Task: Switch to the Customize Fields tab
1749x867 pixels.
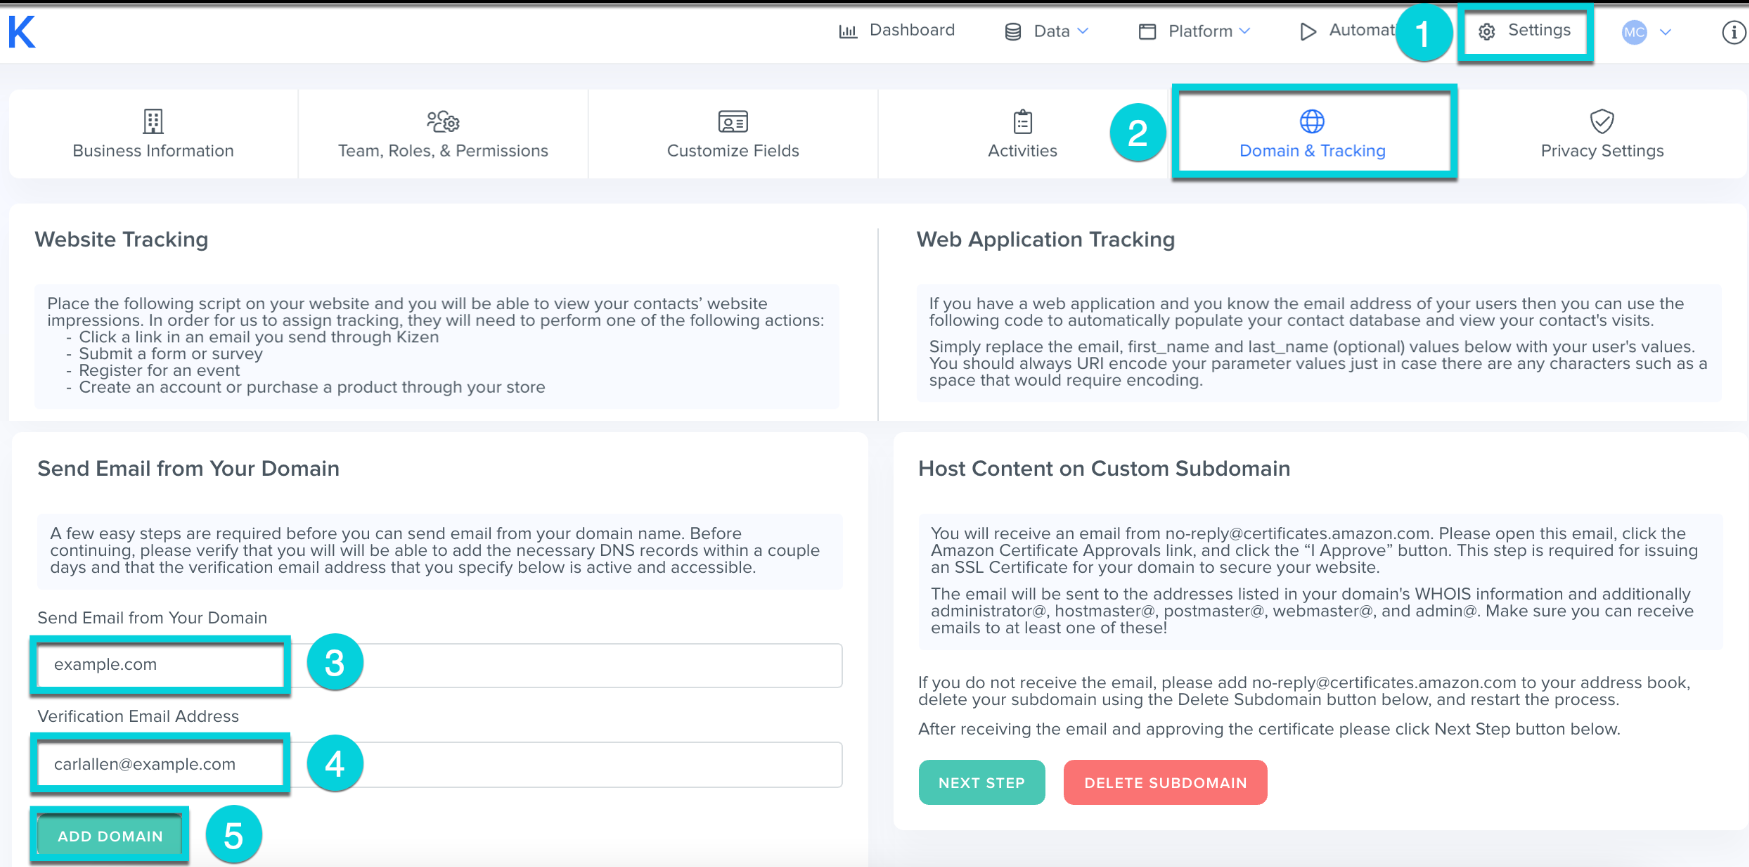Action: click(733, 134)
